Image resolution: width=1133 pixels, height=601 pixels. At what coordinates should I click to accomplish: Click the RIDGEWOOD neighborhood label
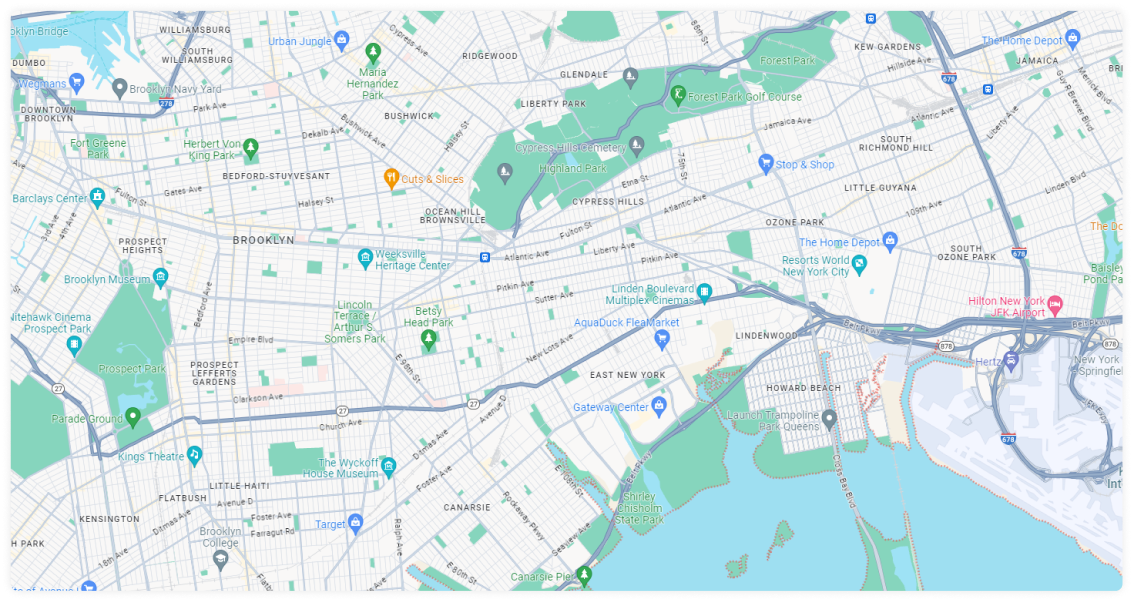490,56
